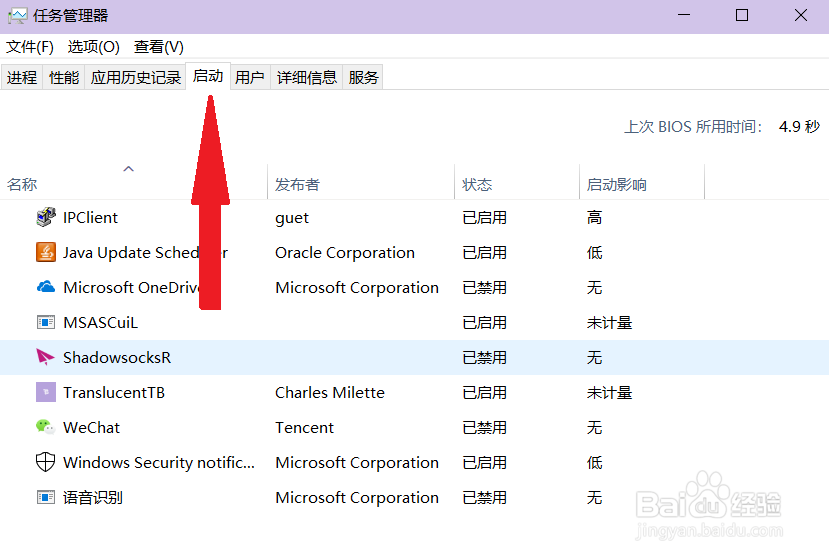Select the Java Update Scheduler entry name

pos(145,252)
